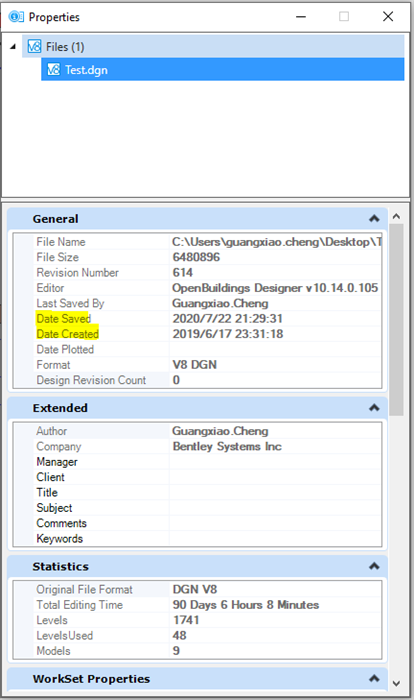Collapse the Extended section chevron
Viewport: 414px width, 700px height.
[x=374, y=408]
